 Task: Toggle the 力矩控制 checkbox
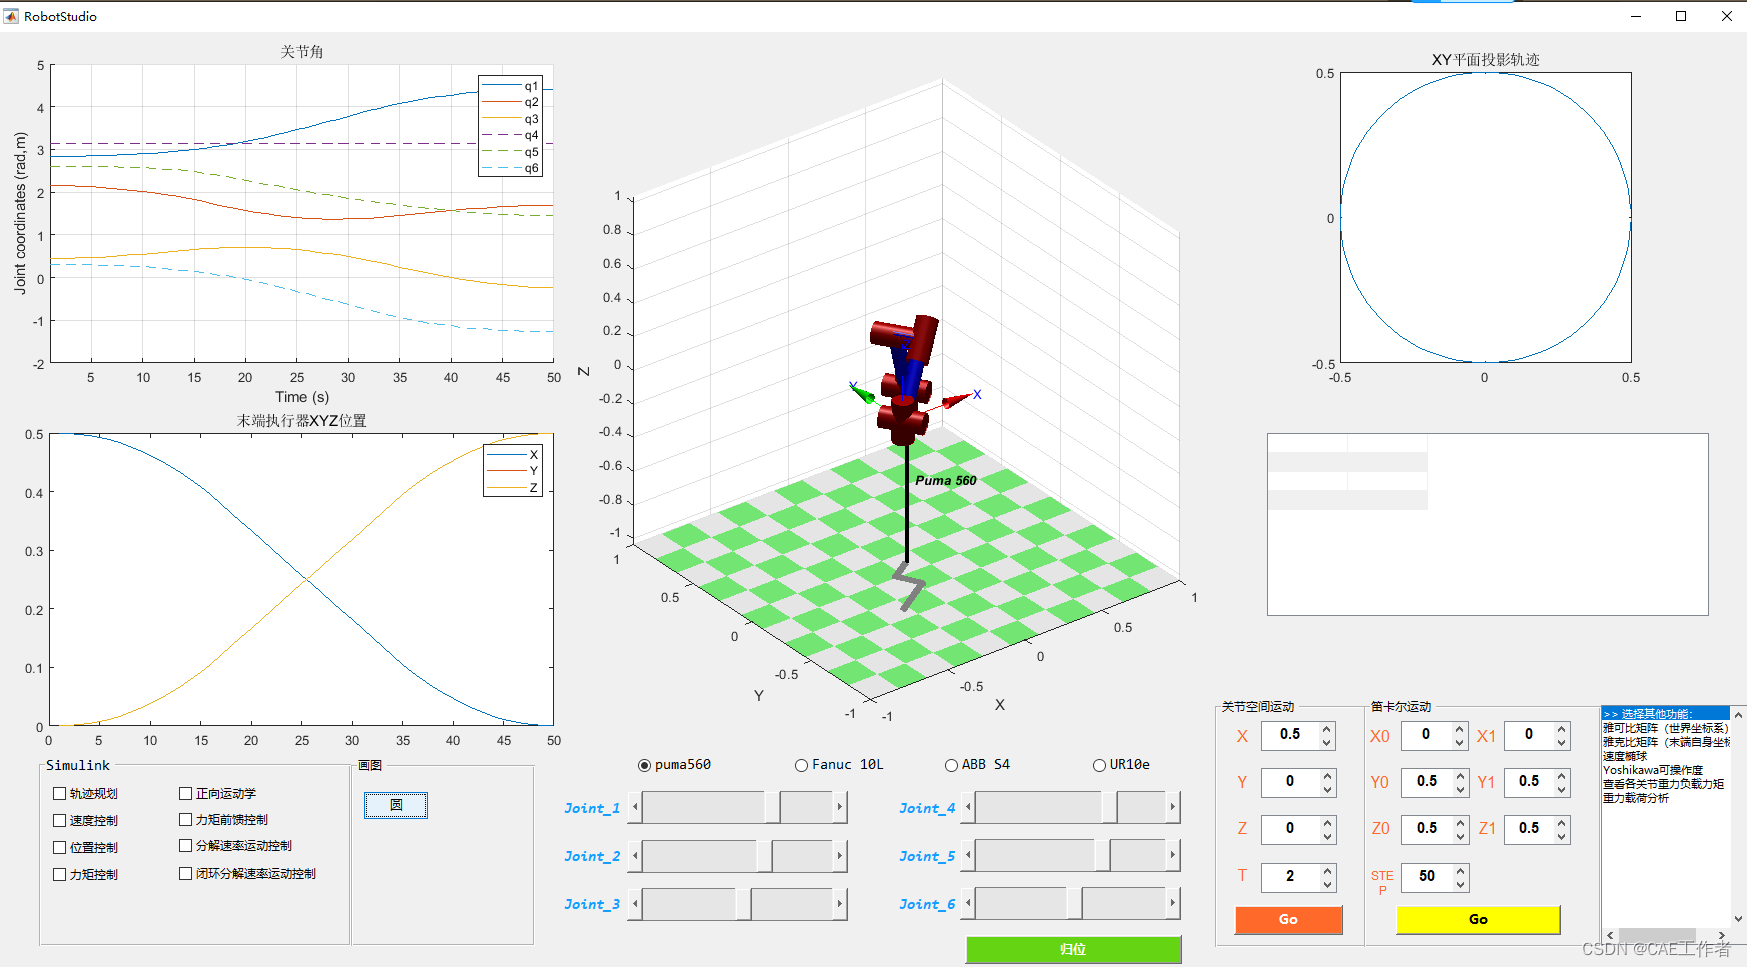pyautogui.click(x=59, y=874)
